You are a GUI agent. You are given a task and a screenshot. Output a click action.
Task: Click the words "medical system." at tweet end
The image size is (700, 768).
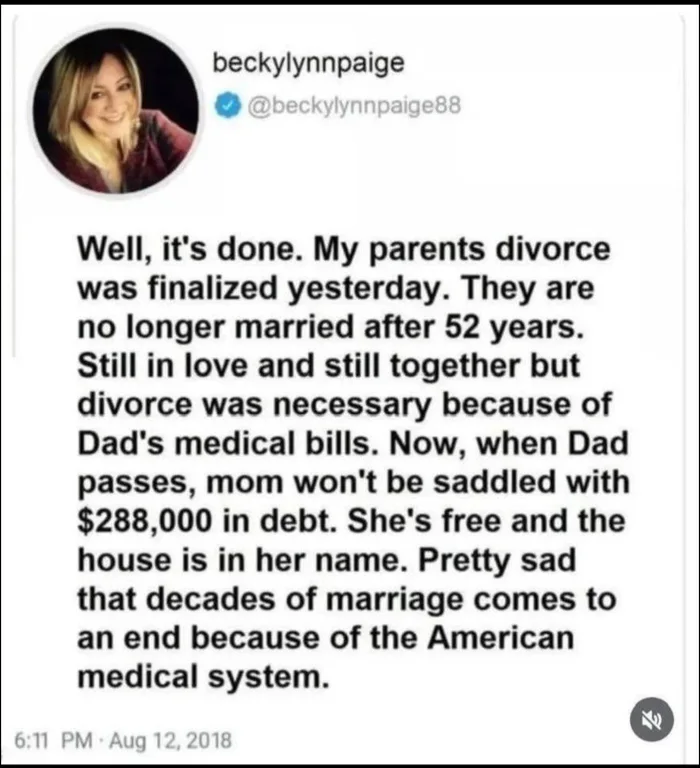pos(202,676)
